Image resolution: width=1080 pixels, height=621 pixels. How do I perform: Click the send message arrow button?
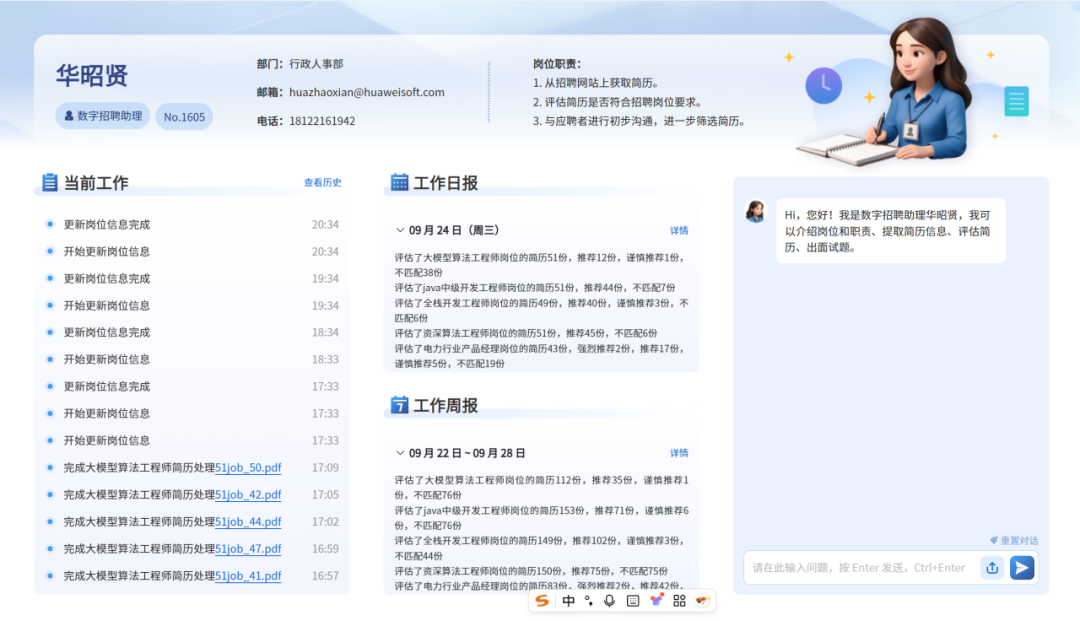point(1022,567)
